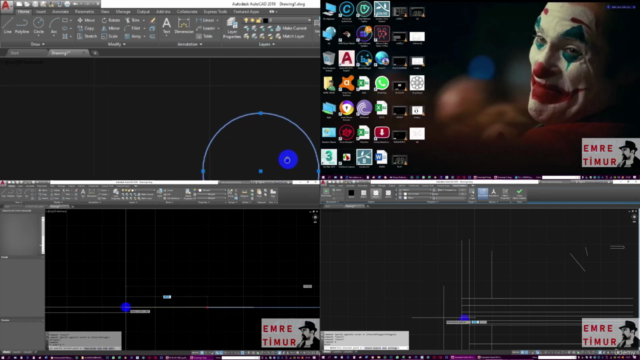Expand the Annotation panel

pyautogui.click(x=190, y=44)
